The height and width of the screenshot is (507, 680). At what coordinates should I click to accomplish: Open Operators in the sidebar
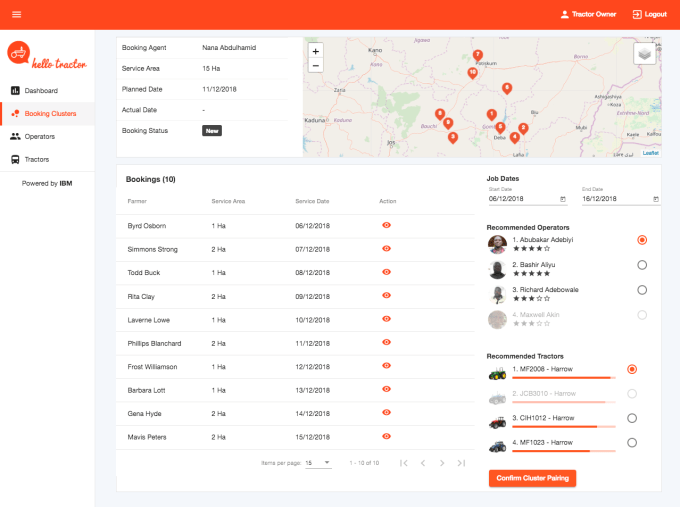point(40,136)
